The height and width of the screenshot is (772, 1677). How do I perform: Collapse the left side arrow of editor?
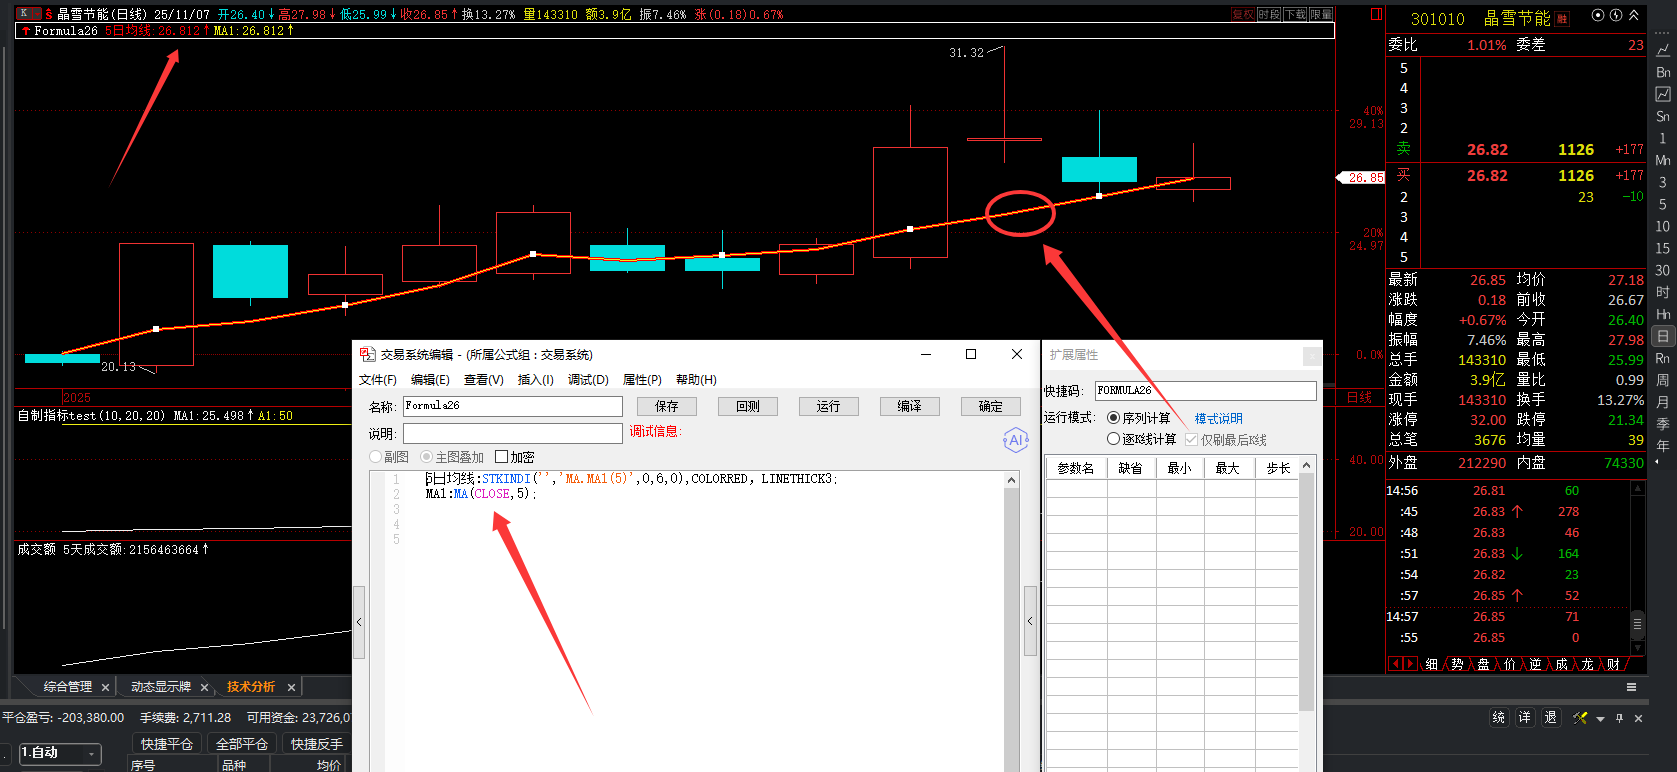point(359,622)
